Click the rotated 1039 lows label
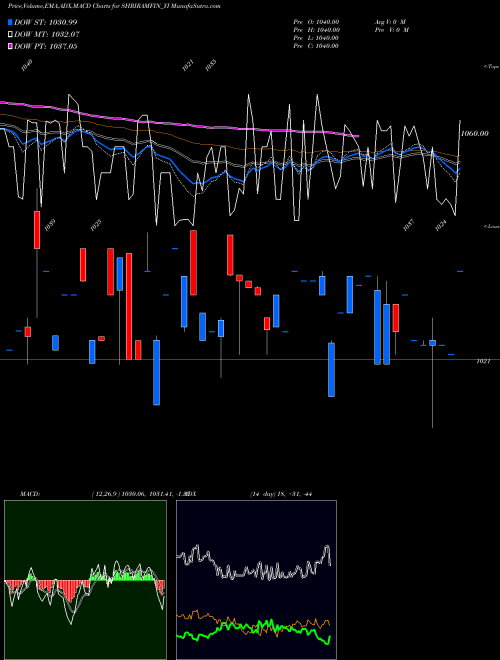 (50, 226)
